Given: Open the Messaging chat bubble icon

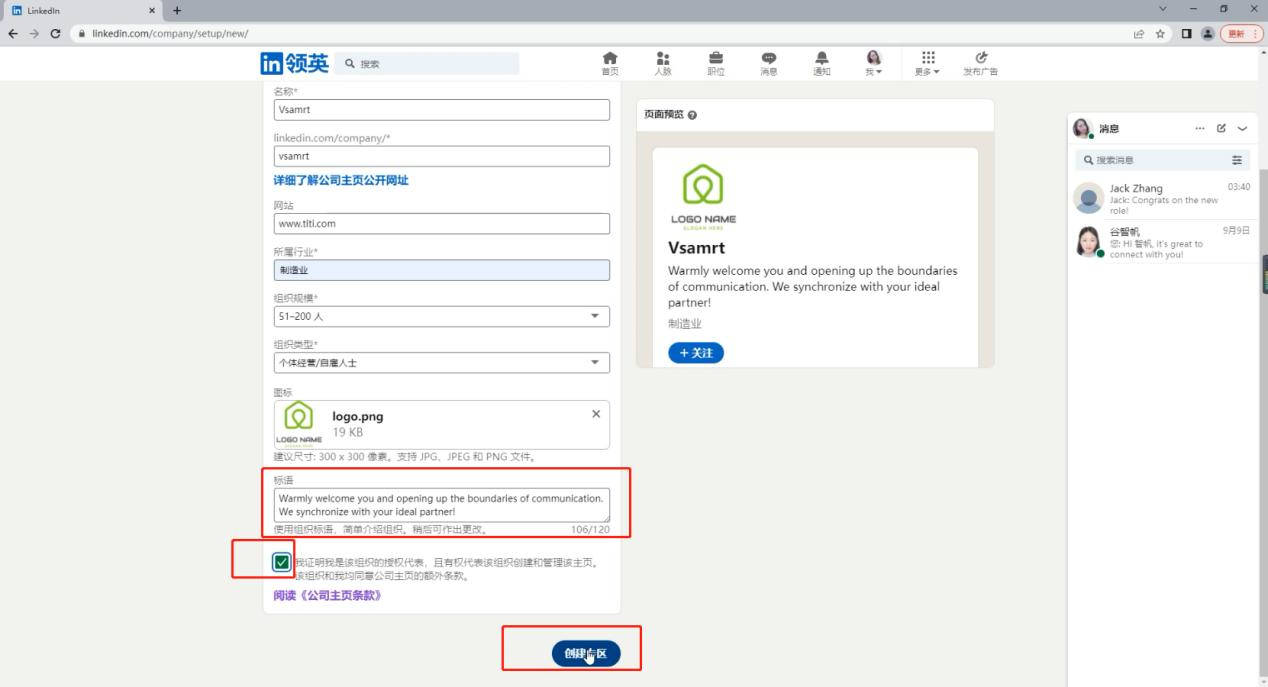Looking at the screenshot, I should 768,63.
